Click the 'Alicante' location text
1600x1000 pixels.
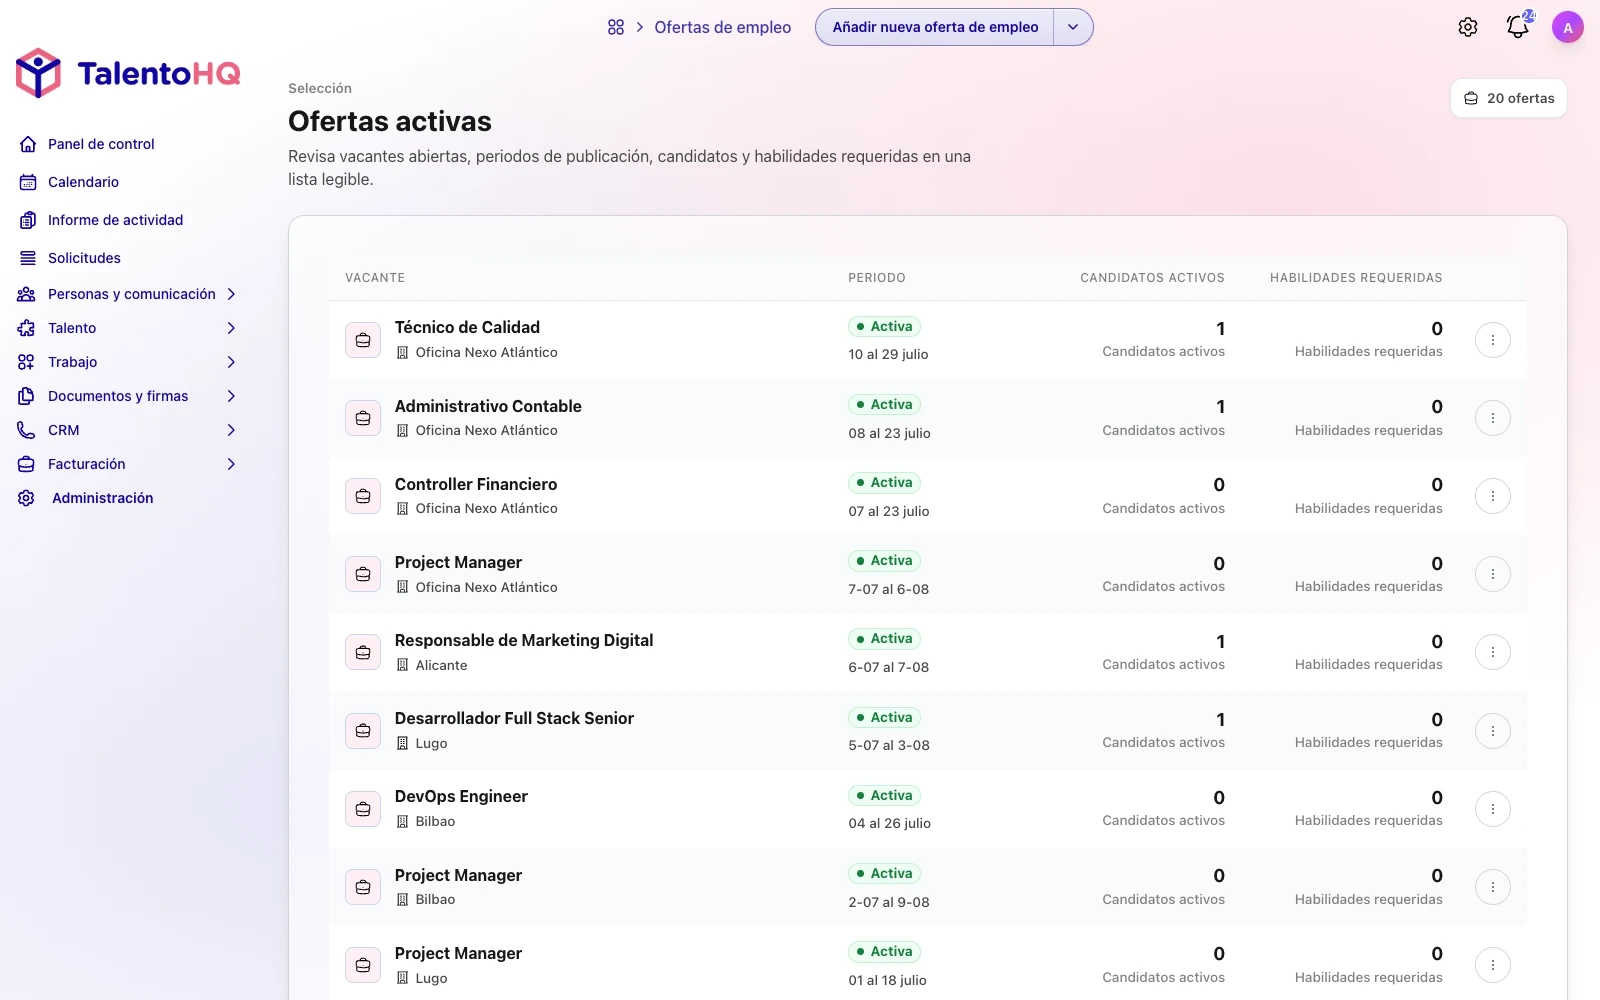[x=441, y=665]
